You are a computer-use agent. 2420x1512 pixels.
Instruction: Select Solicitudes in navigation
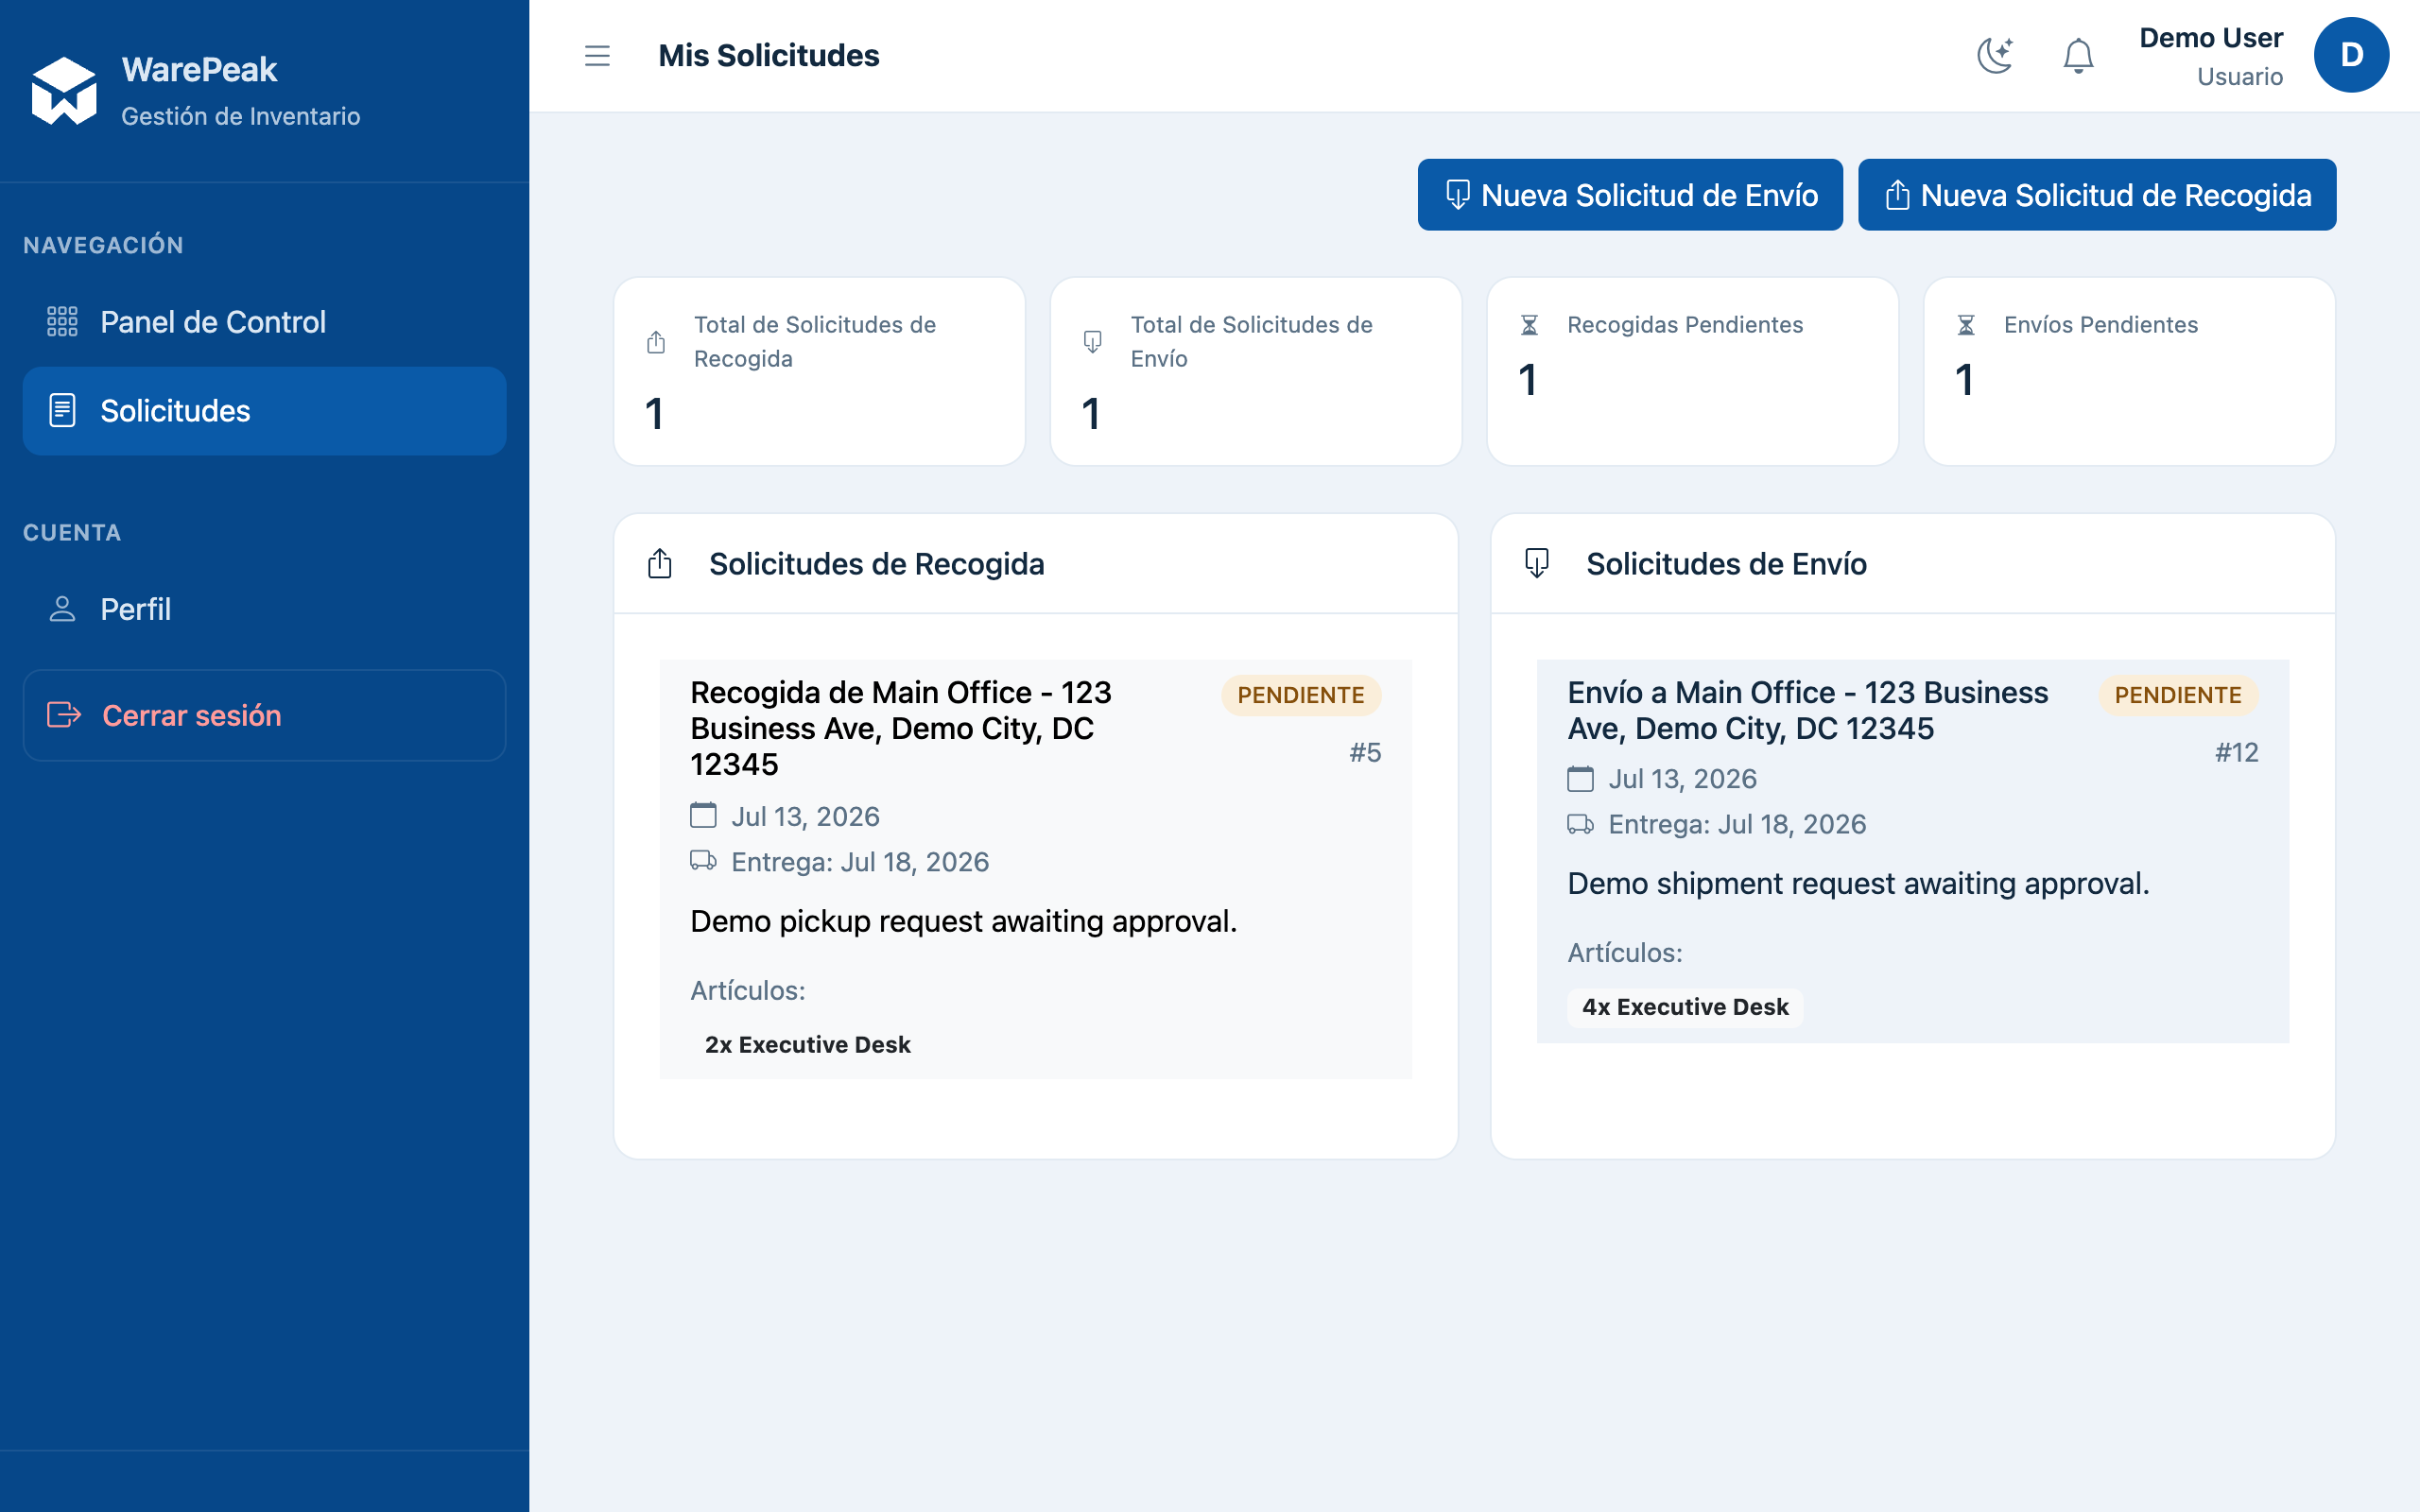264,411
